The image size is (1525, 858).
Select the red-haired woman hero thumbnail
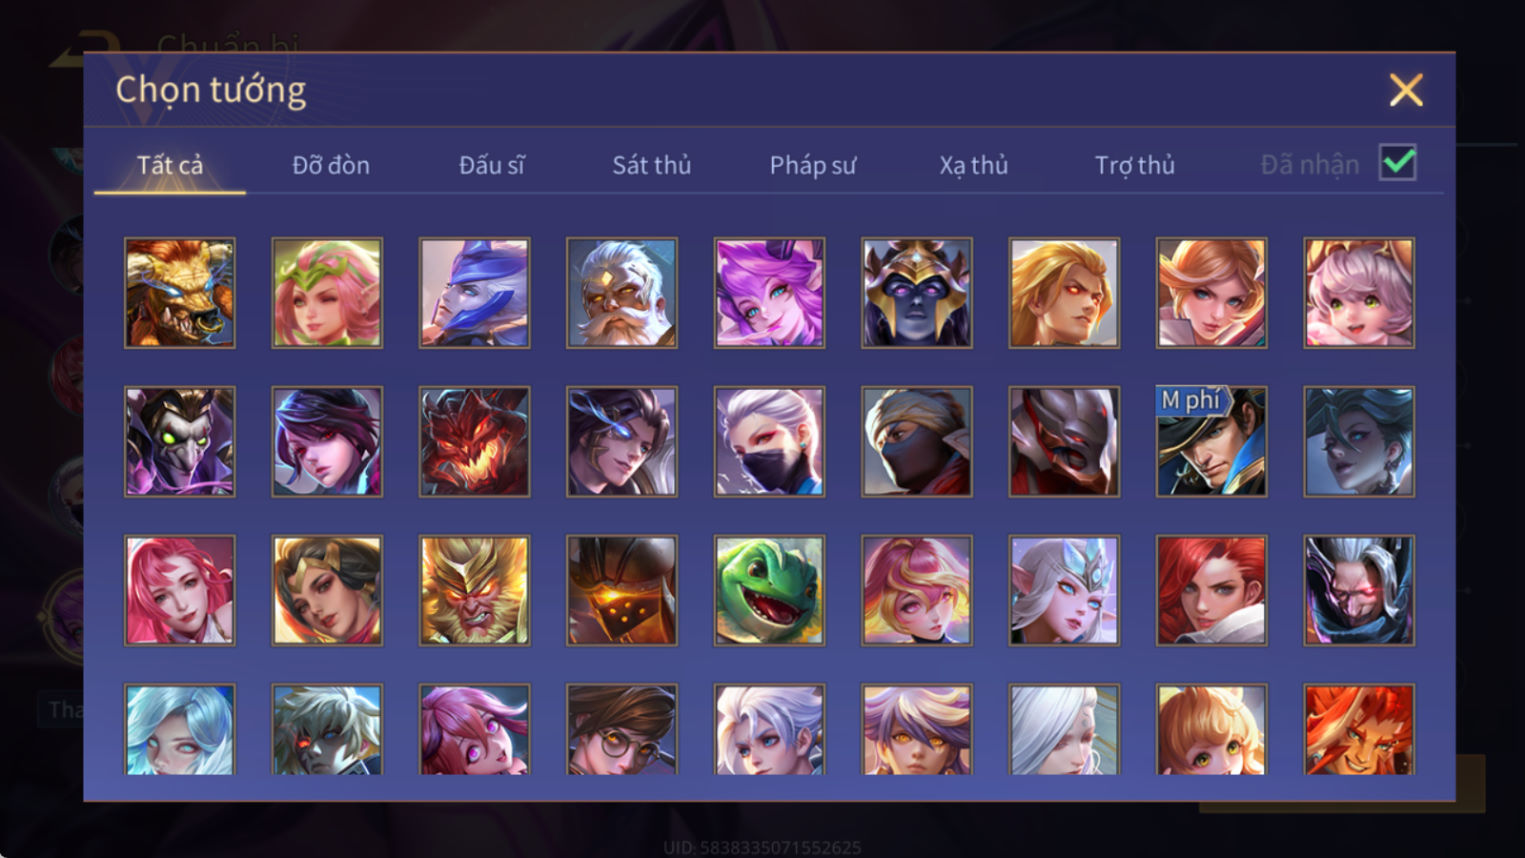1211,590
